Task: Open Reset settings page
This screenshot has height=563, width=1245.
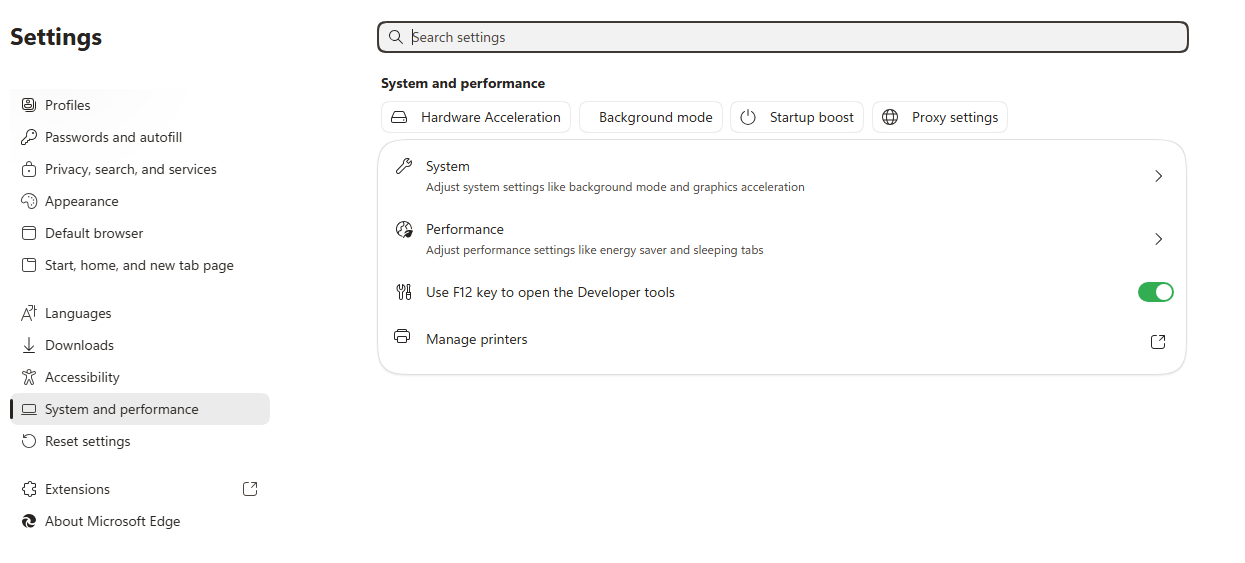Action: coord(140,441)
